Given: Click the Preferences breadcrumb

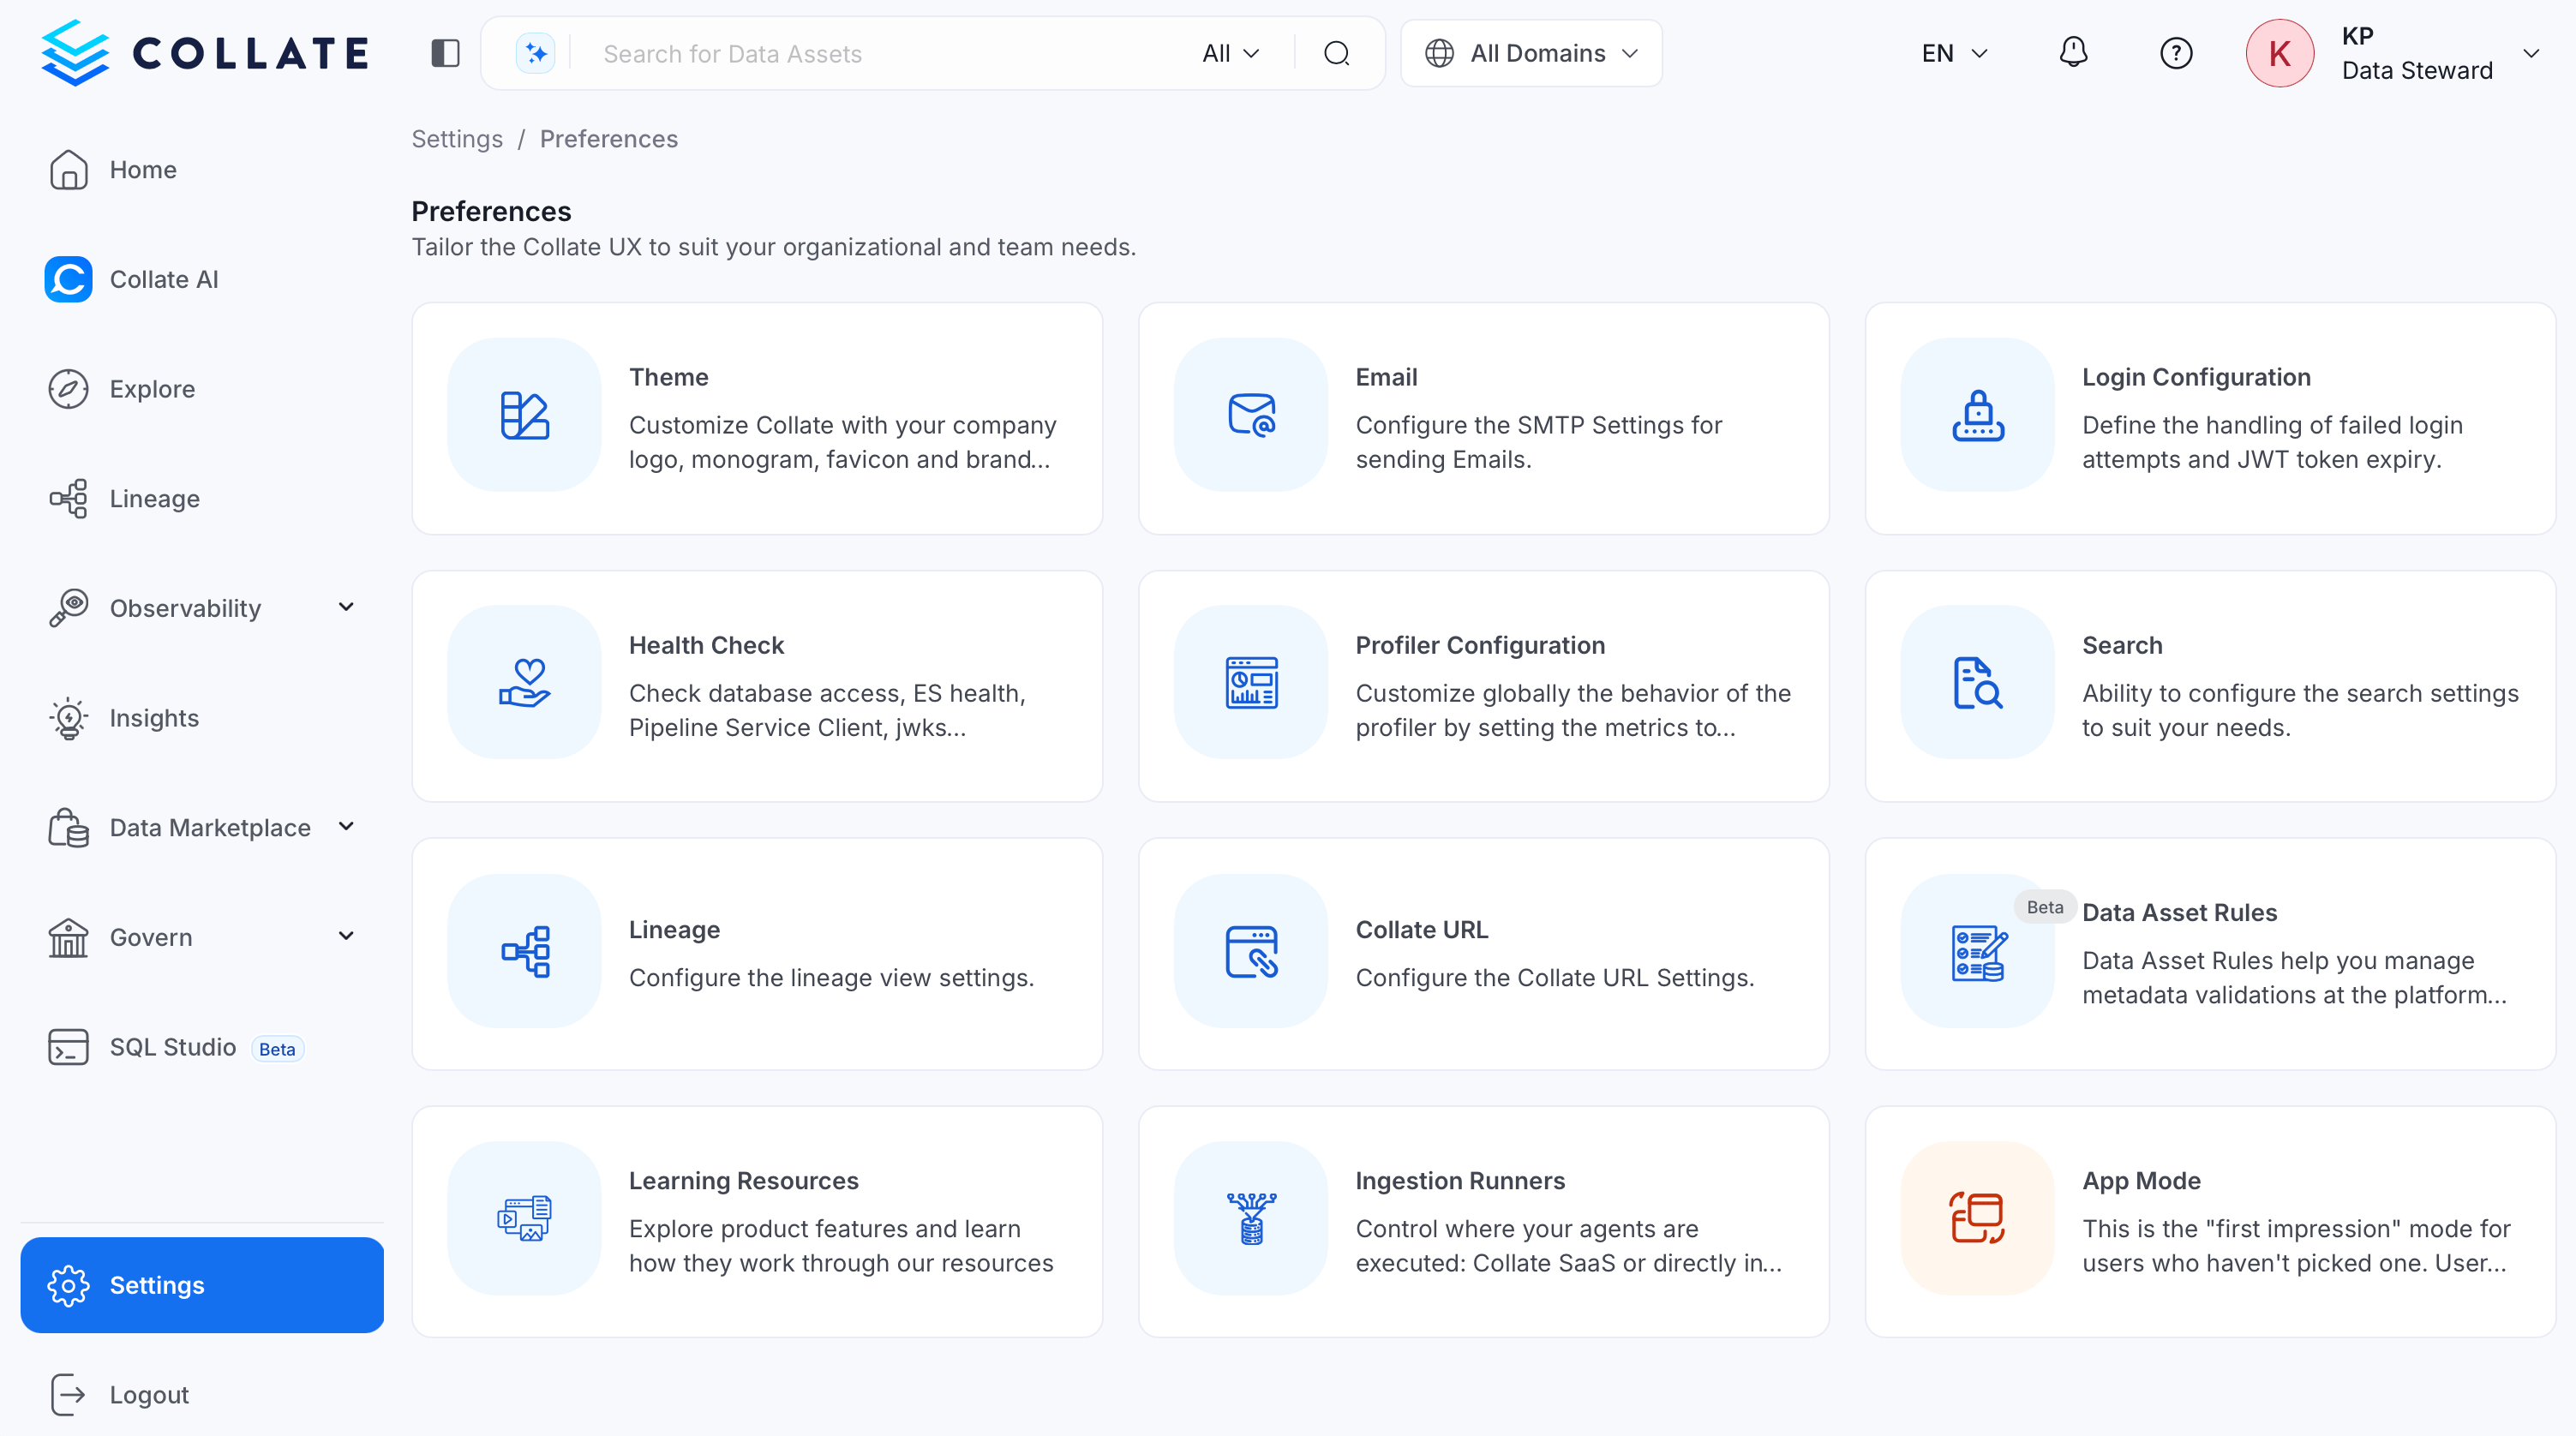Looking at the screenshot, I should pos(609,139).
